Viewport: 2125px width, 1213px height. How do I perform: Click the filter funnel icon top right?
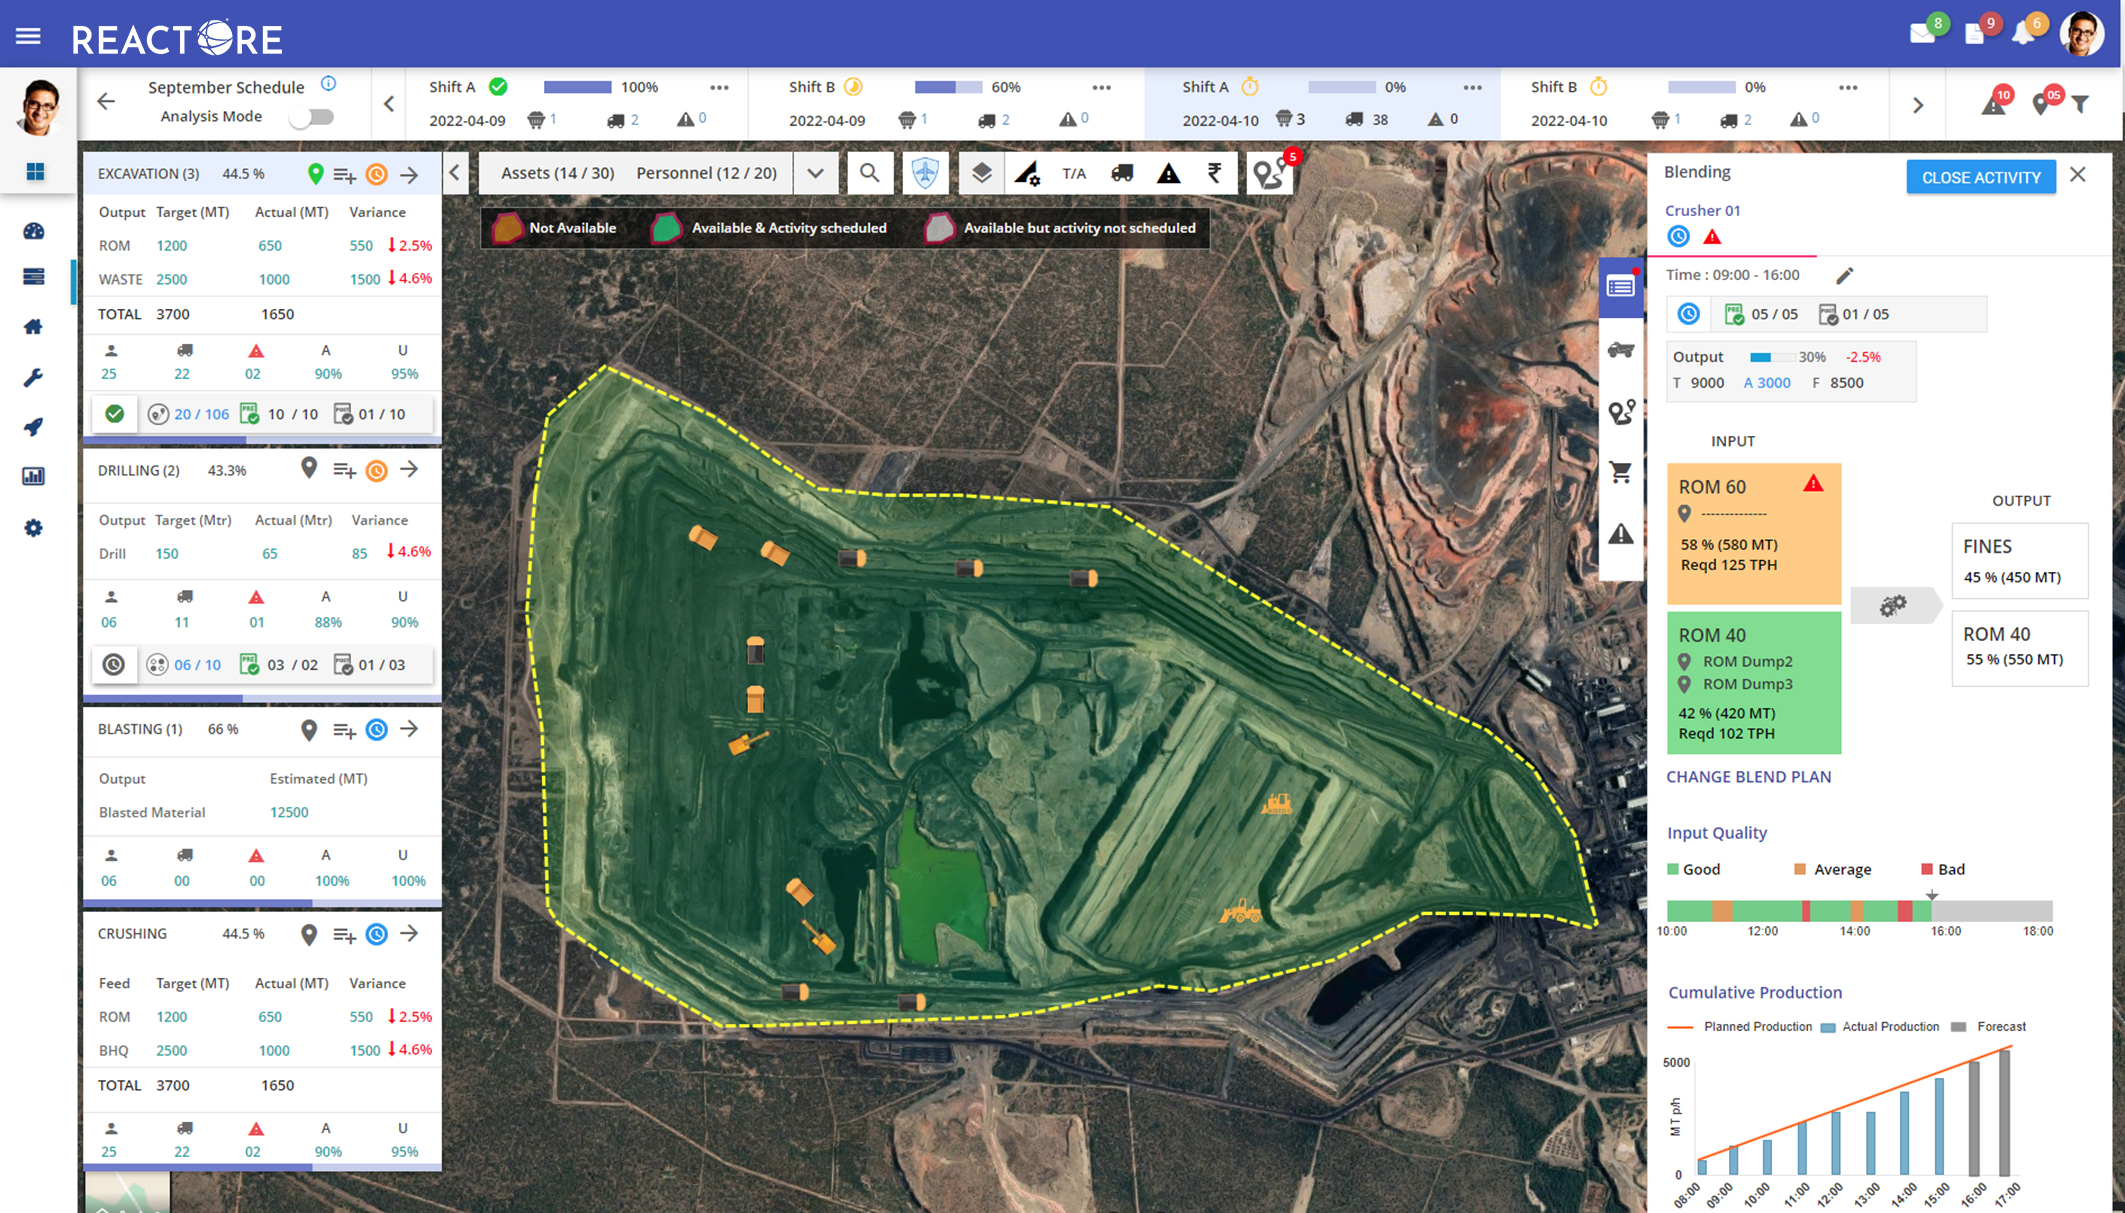(x=2081, y=104)
